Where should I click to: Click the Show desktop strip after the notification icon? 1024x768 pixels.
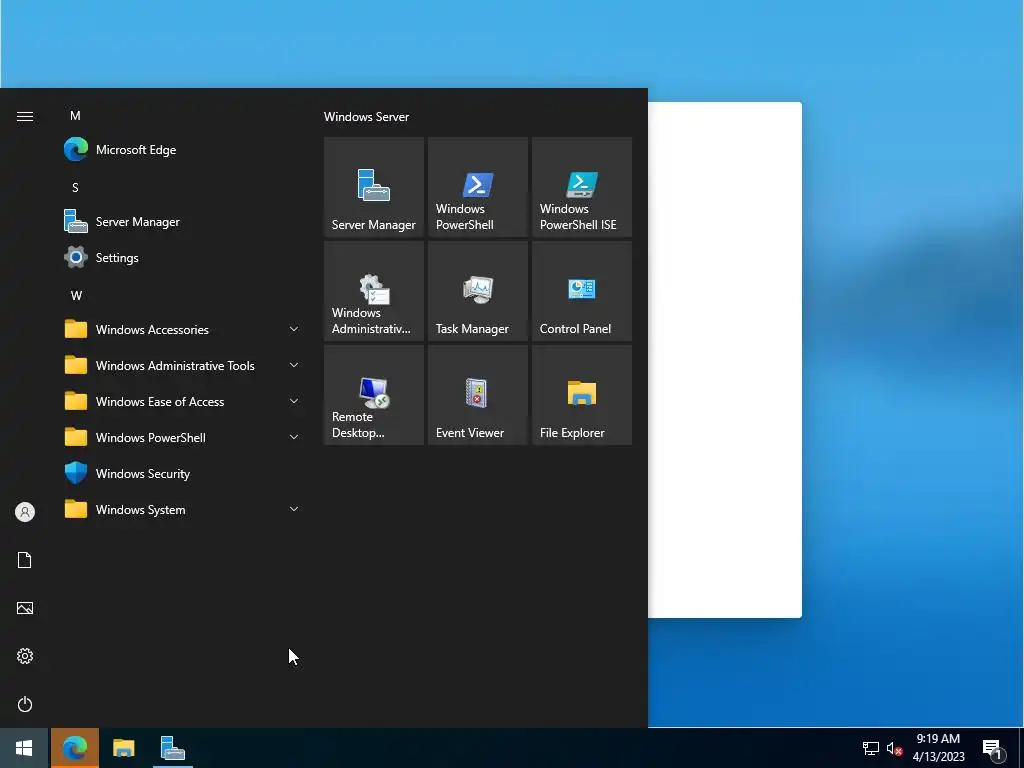[x=1021, y=748]
